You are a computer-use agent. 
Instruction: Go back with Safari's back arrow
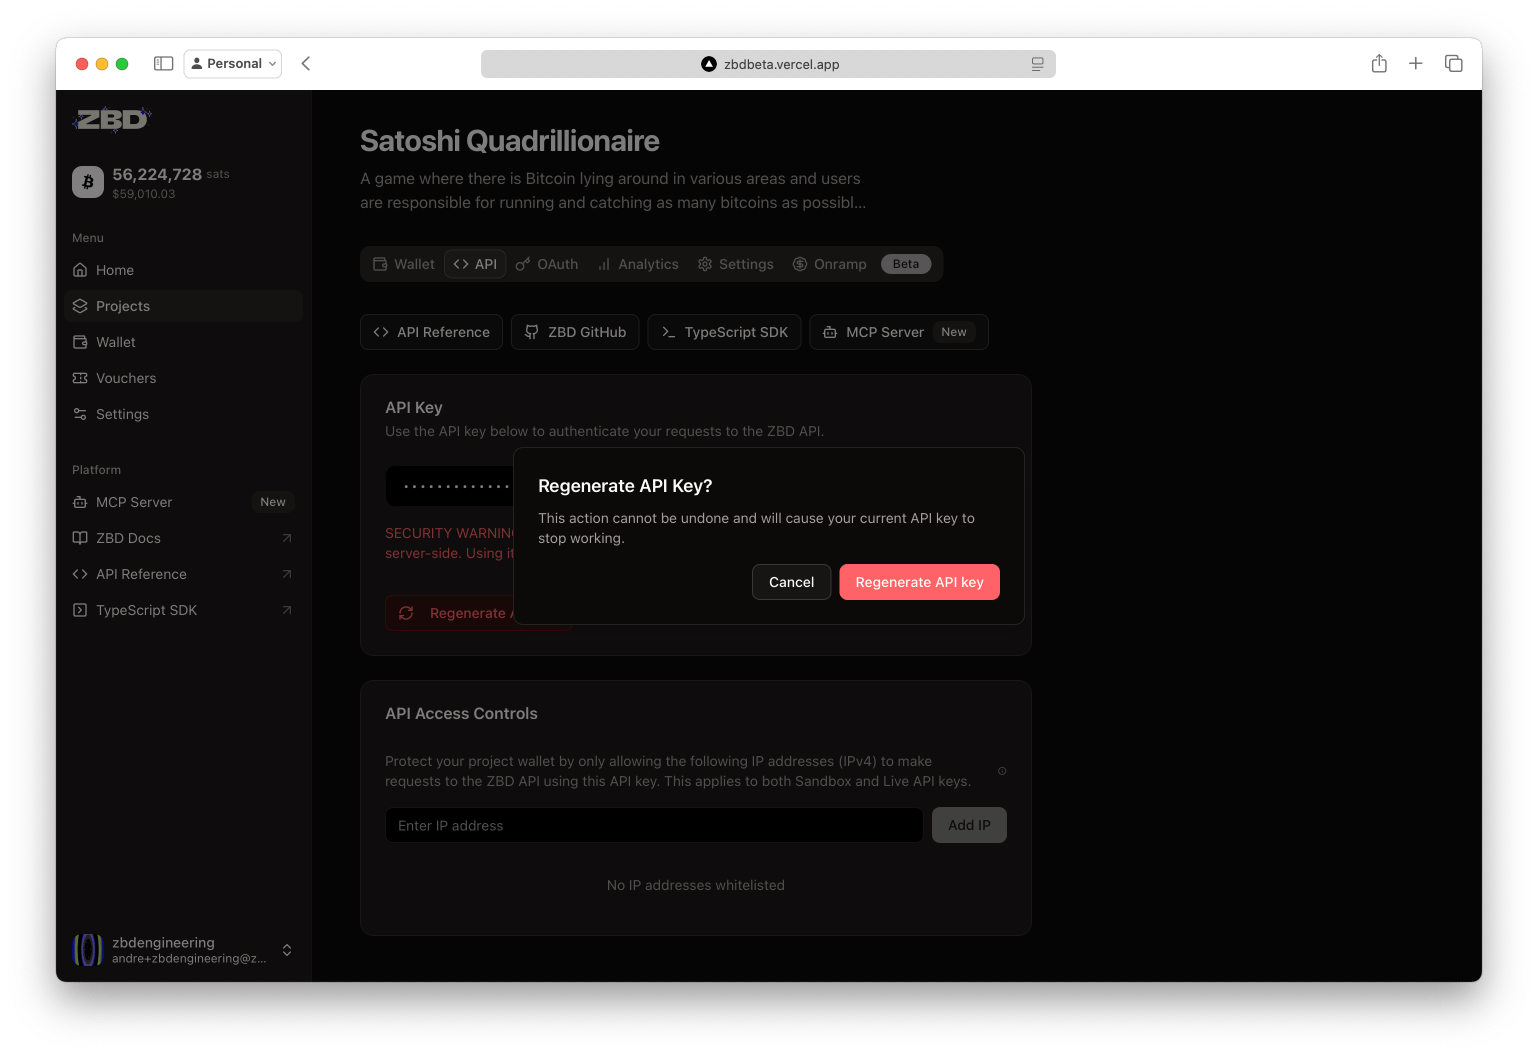click(x=306, y=64)
